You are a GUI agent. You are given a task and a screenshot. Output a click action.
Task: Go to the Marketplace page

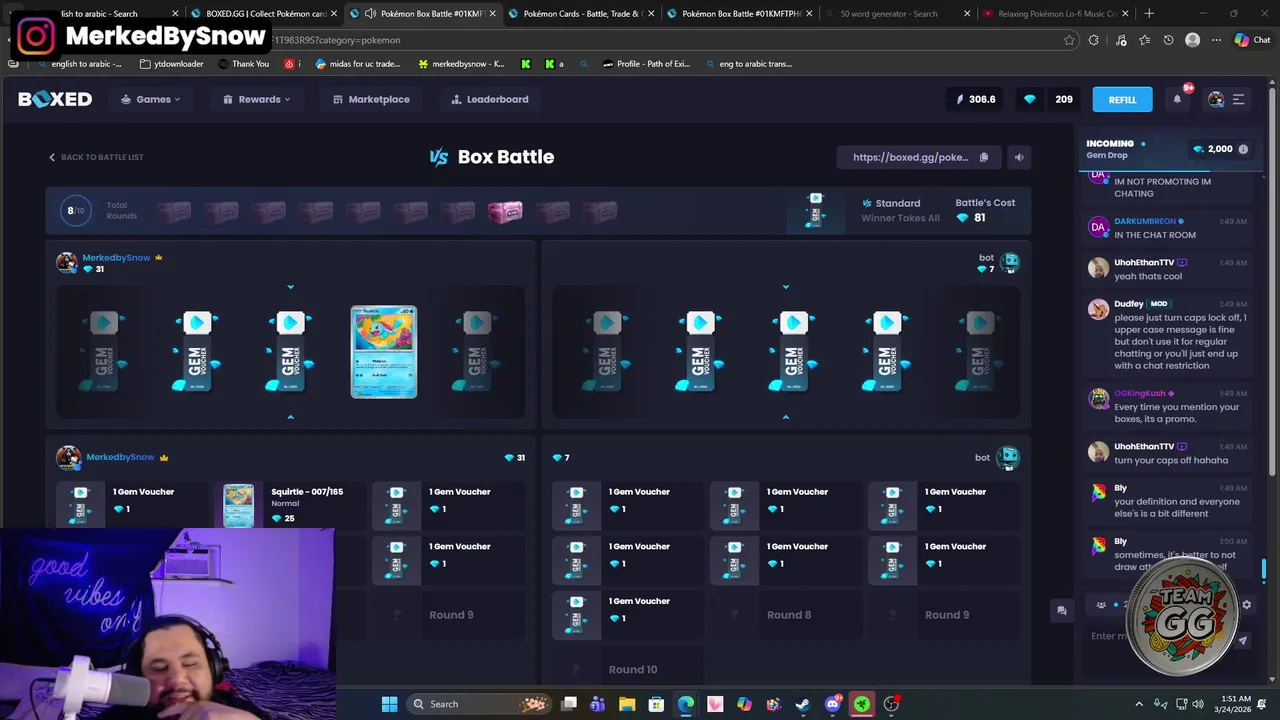pos(371,99)
